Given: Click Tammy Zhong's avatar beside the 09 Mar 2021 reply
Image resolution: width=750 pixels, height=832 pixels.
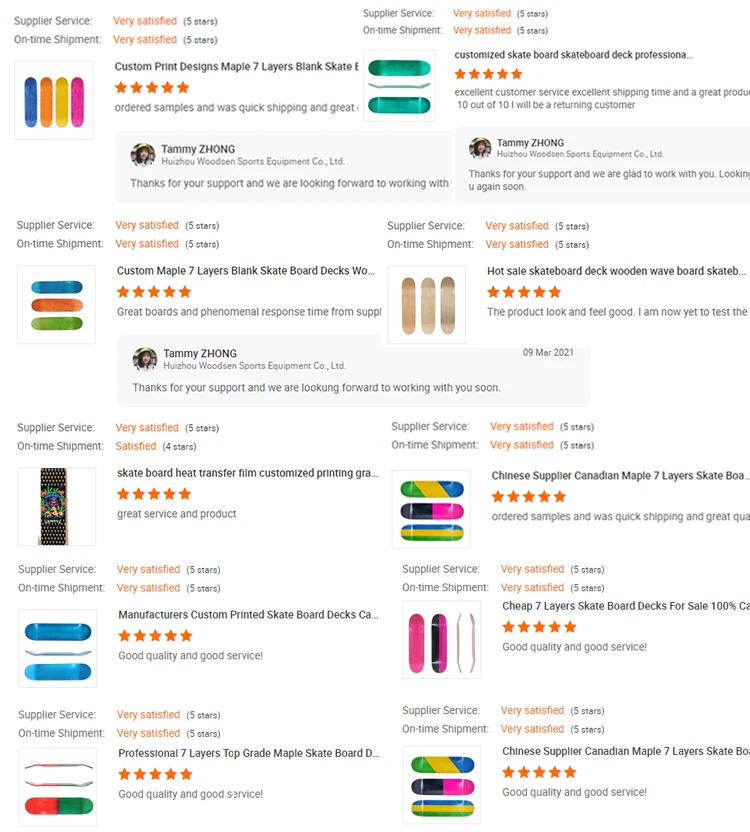Looking at the screenshot, I should [145, 359].
